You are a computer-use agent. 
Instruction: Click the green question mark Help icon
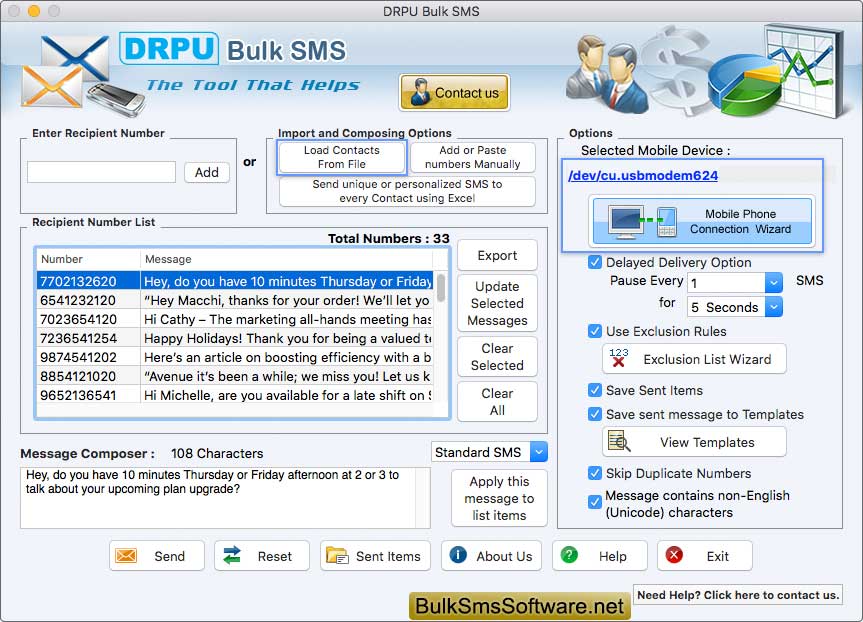coord(569,555)
